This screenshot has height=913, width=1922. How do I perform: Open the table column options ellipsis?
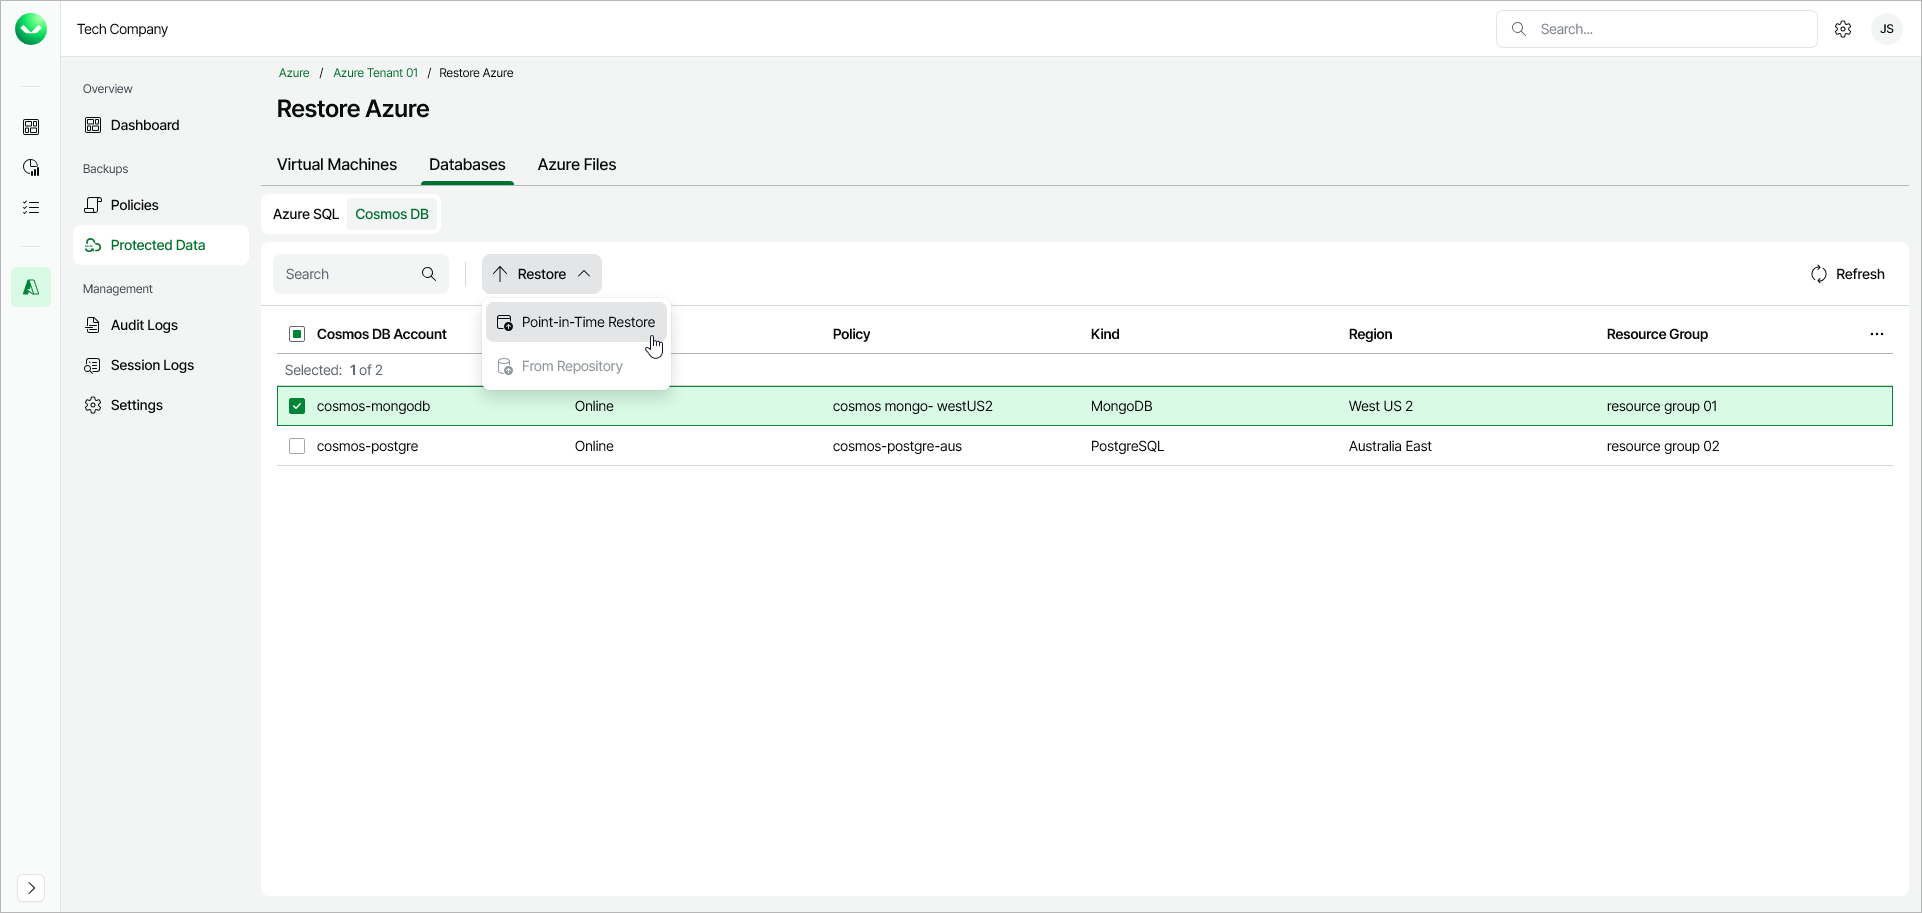[x=1877, y=334]
